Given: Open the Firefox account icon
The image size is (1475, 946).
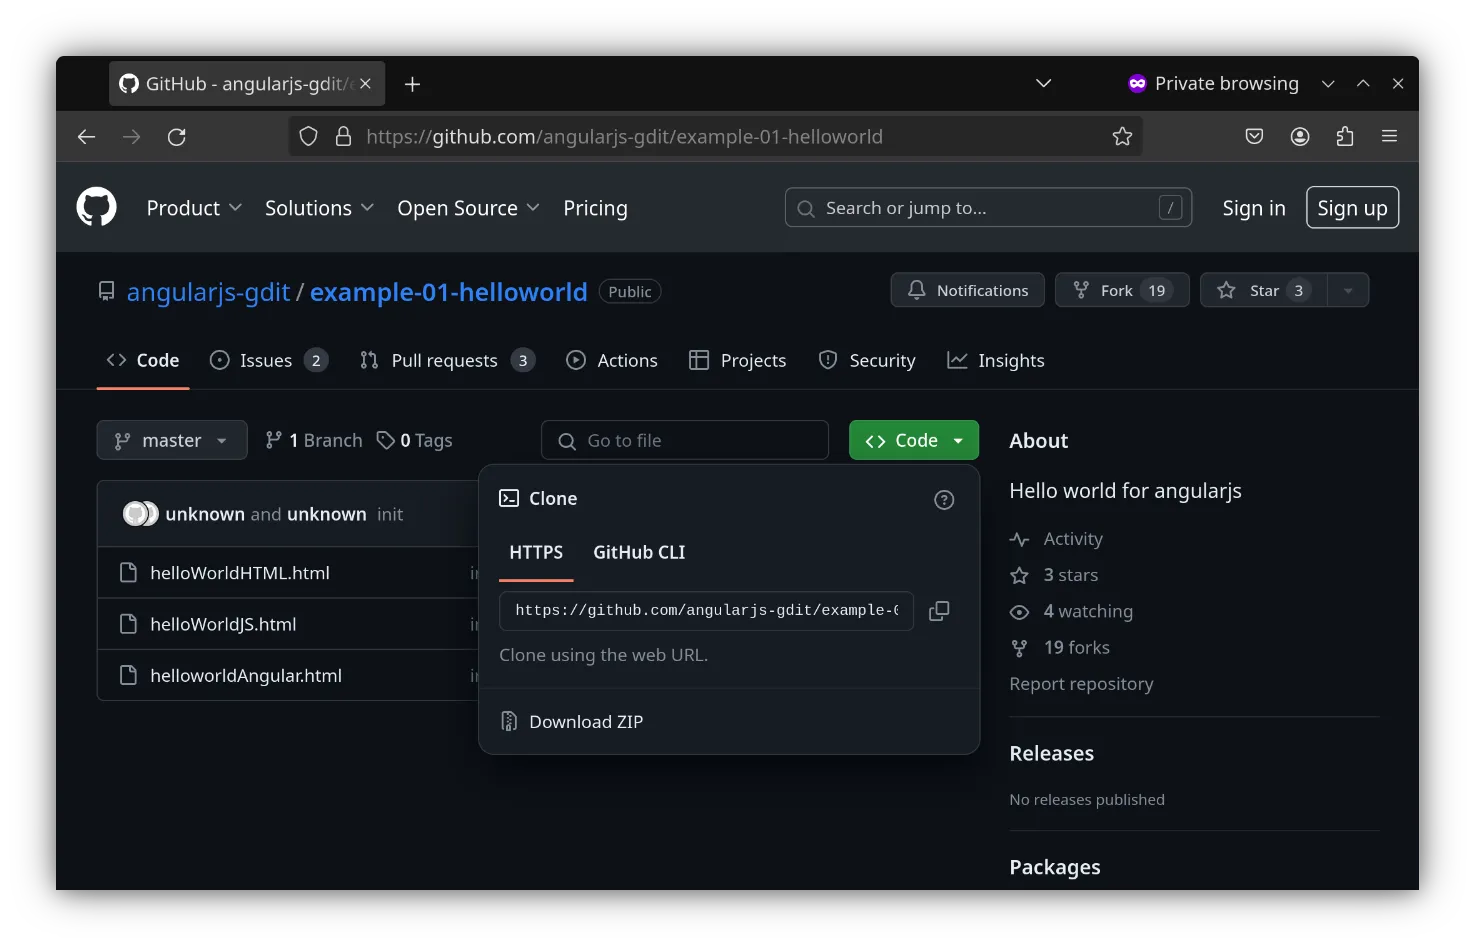Looking at the screenshot, I should [x=1300, y=137].
